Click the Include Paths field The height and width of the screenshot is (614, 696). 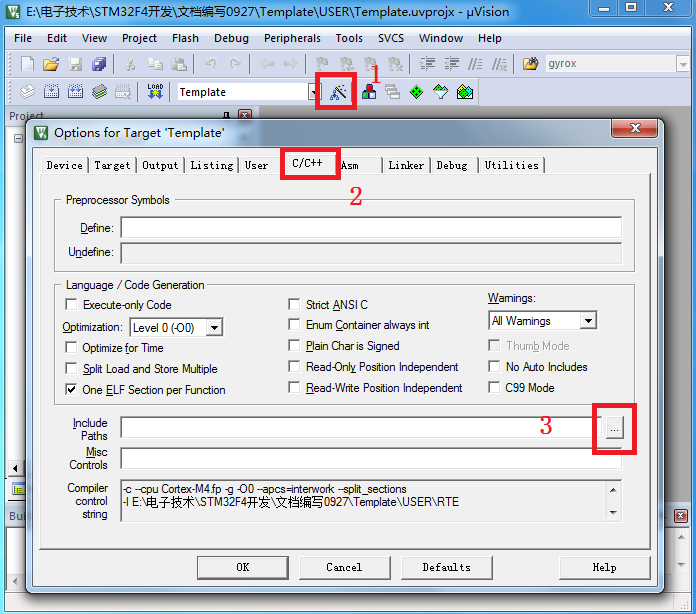361,428
